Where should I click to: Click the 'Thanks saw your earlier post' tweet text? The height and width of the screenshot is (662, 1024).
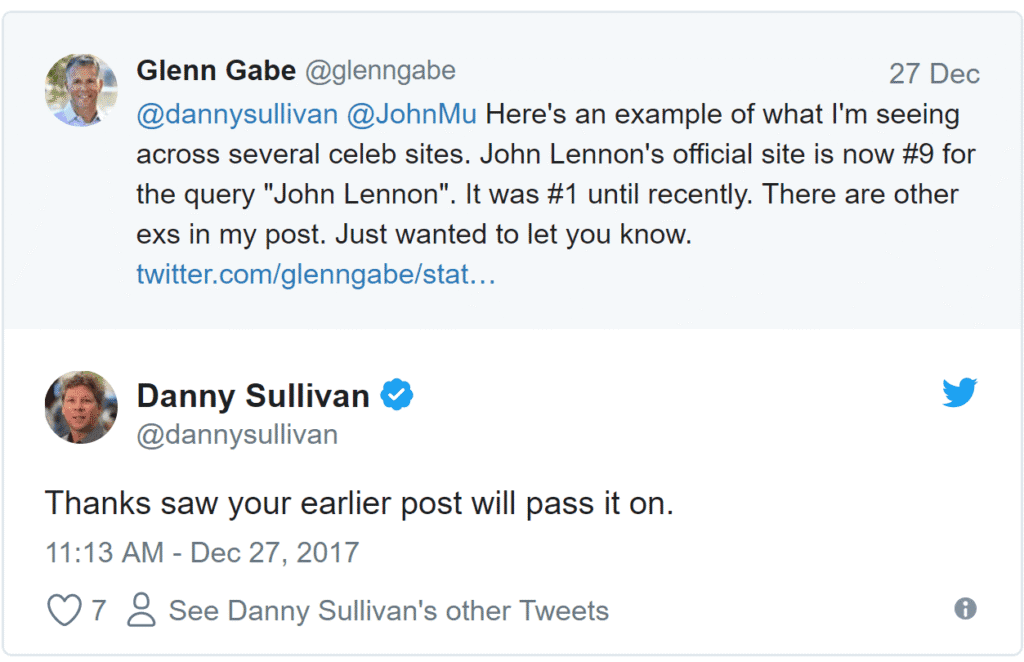360,503
